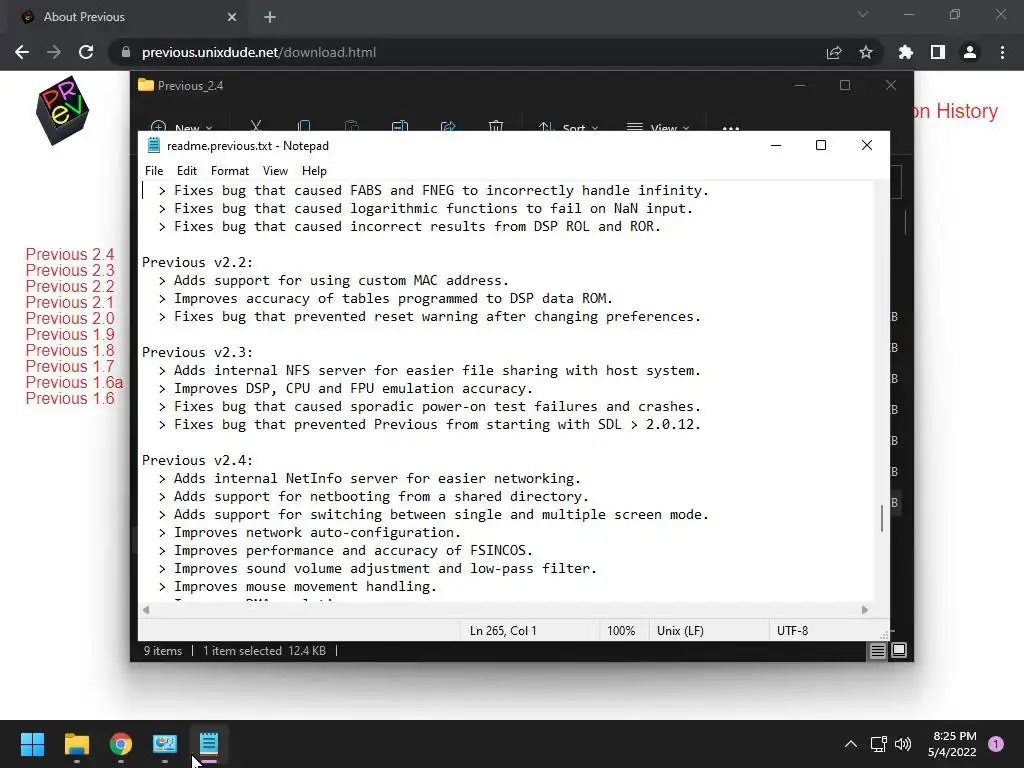Click the address bar URL

(x=259, y=52)
